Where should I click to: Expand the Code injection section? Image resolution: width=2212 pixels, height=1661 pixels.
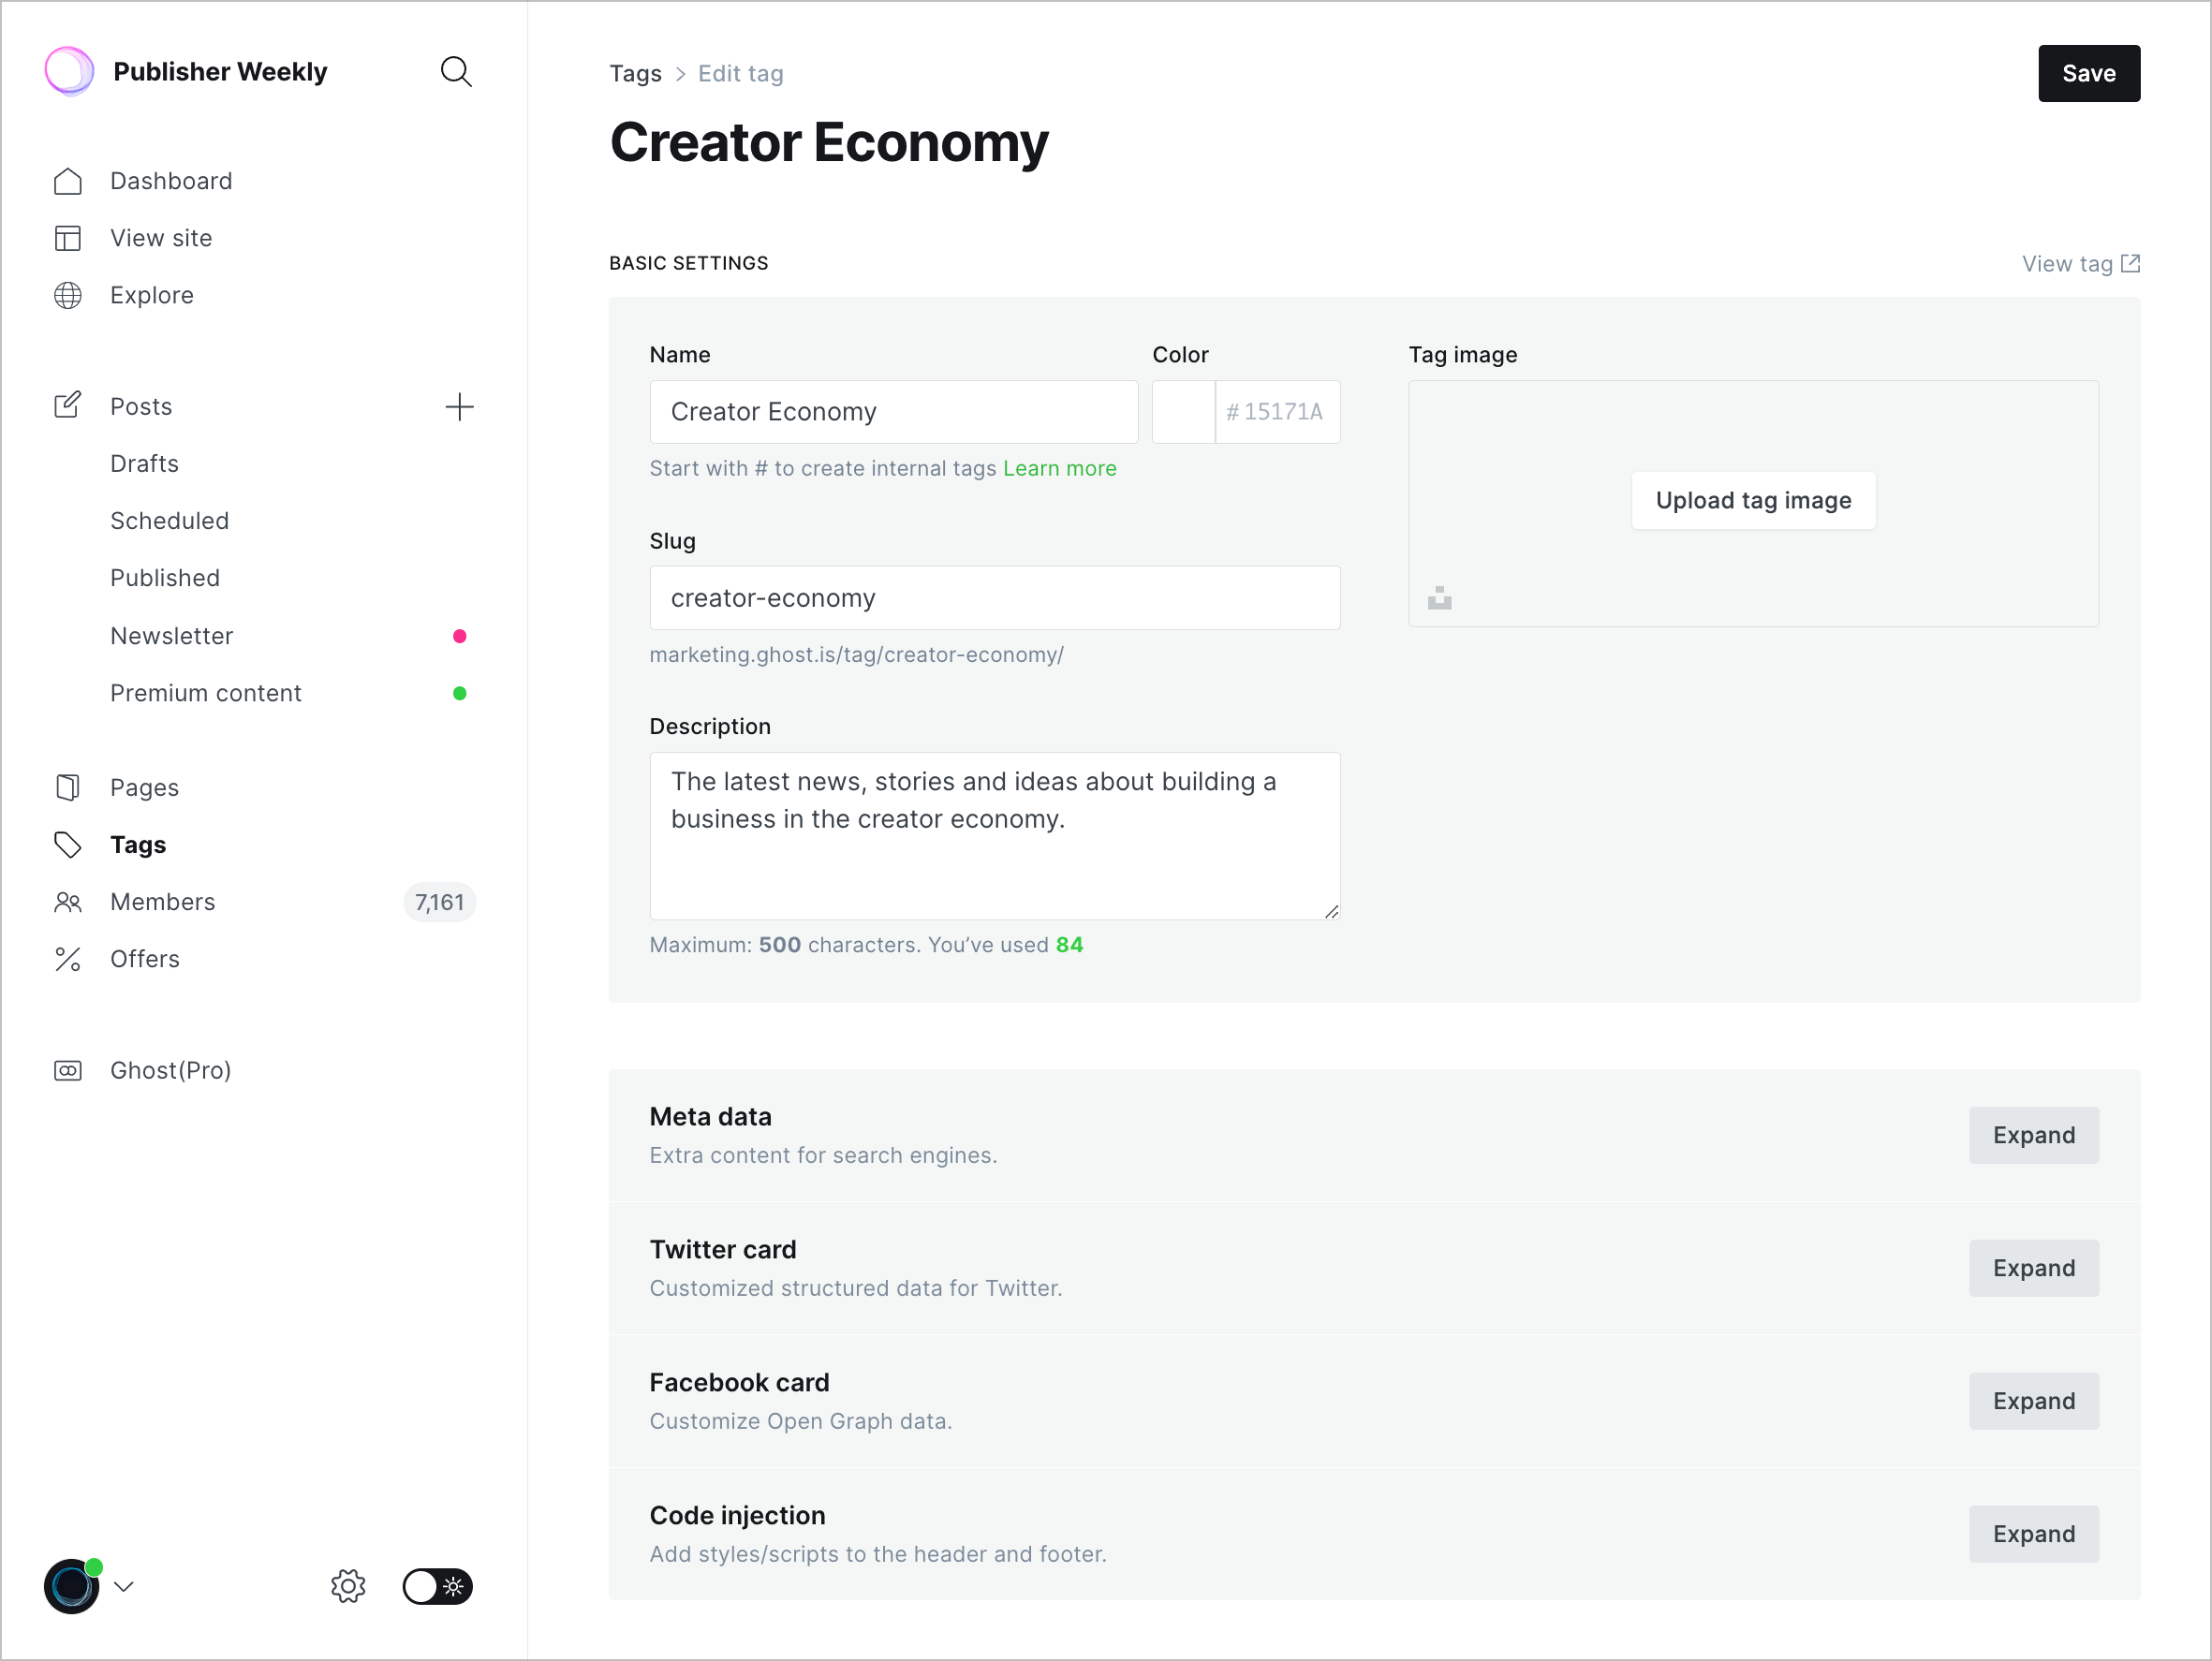pyautogui.click(x=2033, y=1534)
